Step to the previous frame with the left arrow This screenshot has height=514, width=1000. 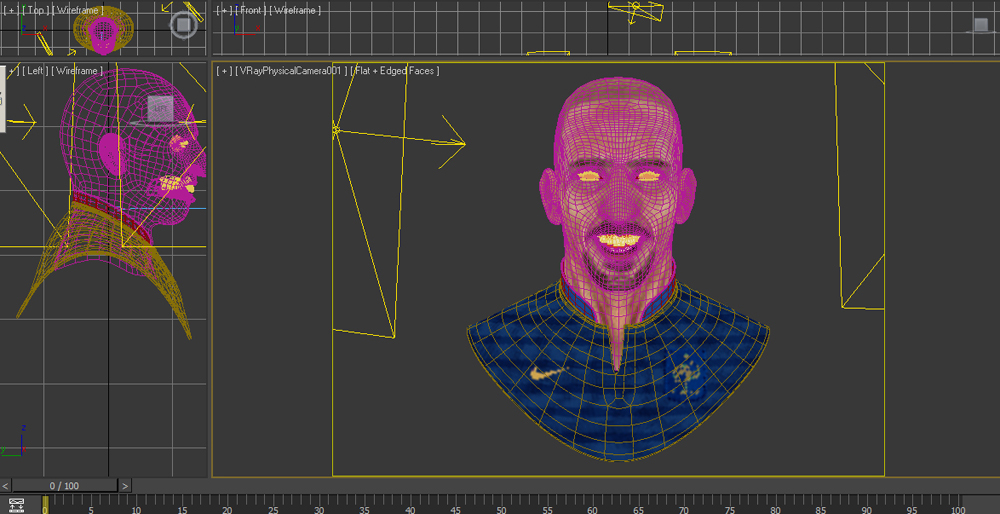(5, 486)
